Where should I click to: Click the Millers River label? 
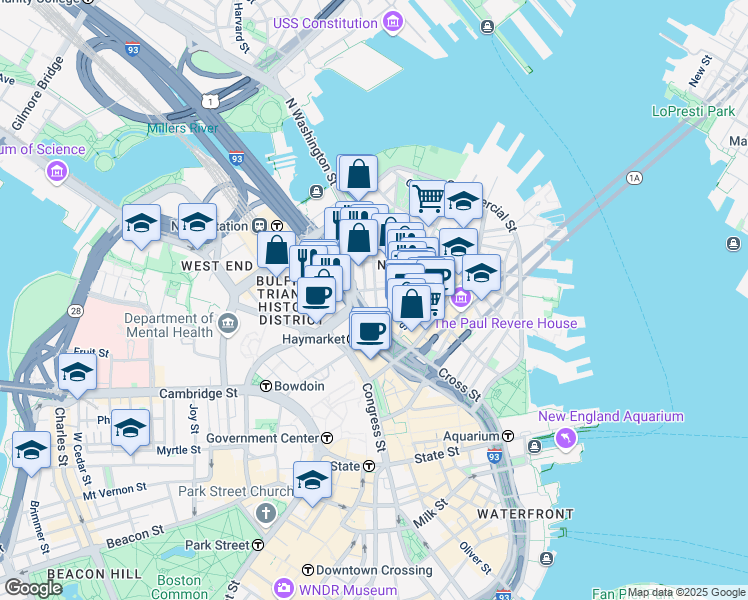click(x=182, y=128)
